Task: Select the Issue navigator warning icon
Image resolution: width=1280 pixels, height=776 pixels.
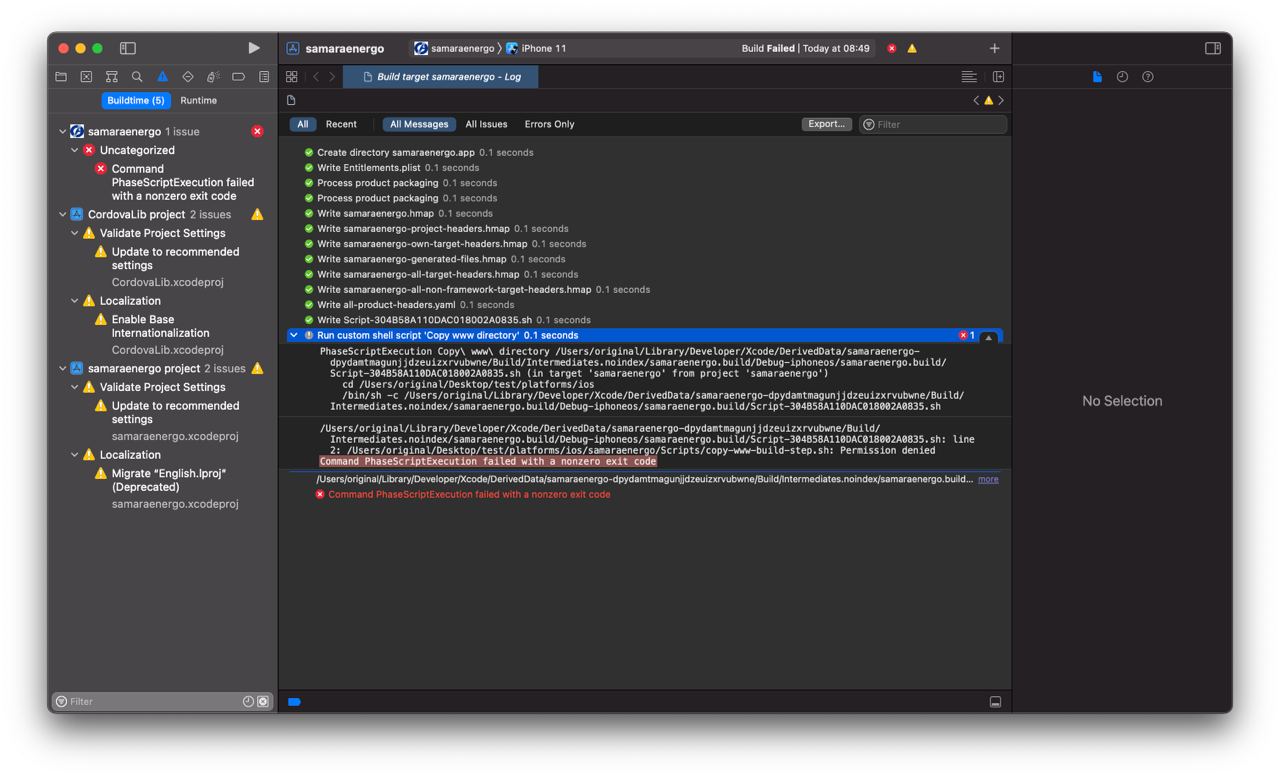Action: [x=162, y=77]
